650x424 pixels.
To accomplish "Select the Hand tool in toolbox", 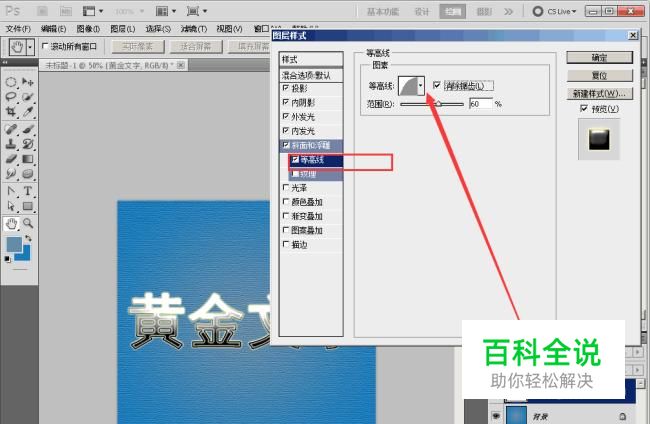I will click(x=11, y=223).
